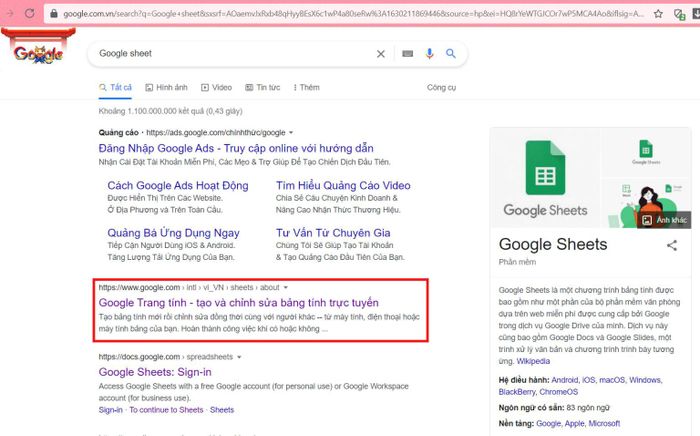Expand the Thêm search options menu
The height and width of the screenshot is (436, 700).
tap(304, 88)
